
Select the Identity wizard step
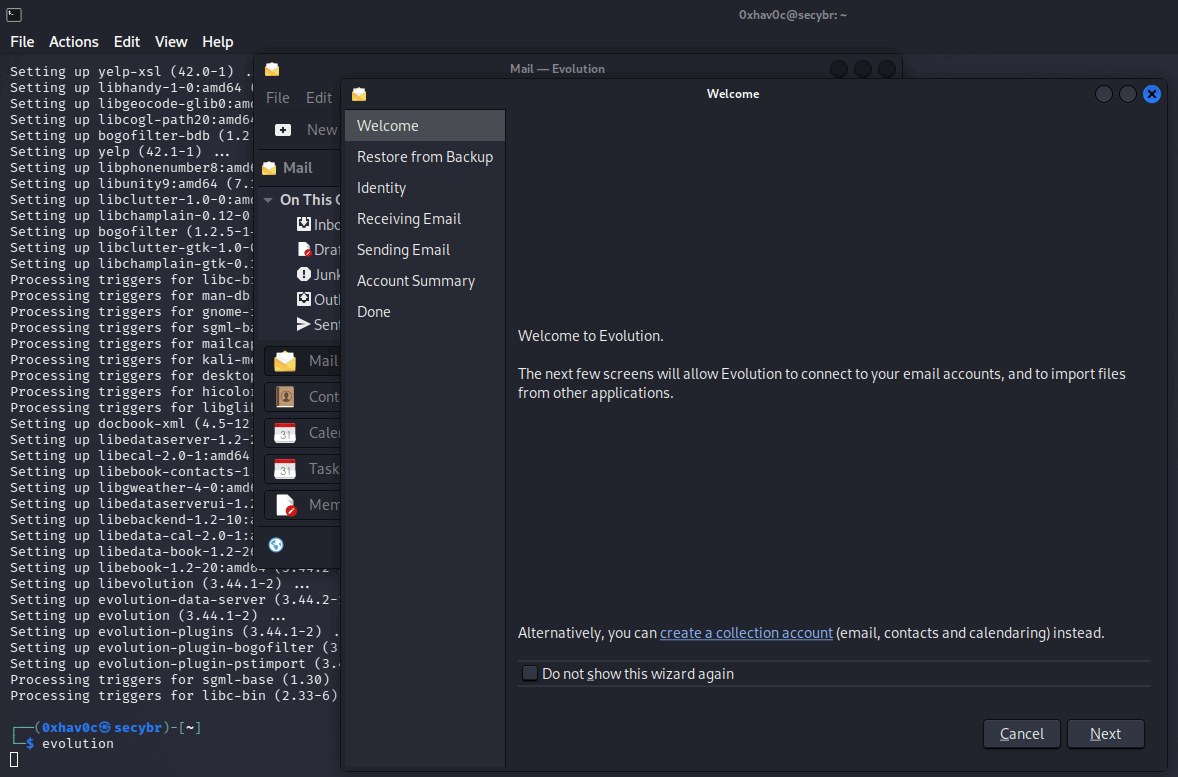coord(424,188)
